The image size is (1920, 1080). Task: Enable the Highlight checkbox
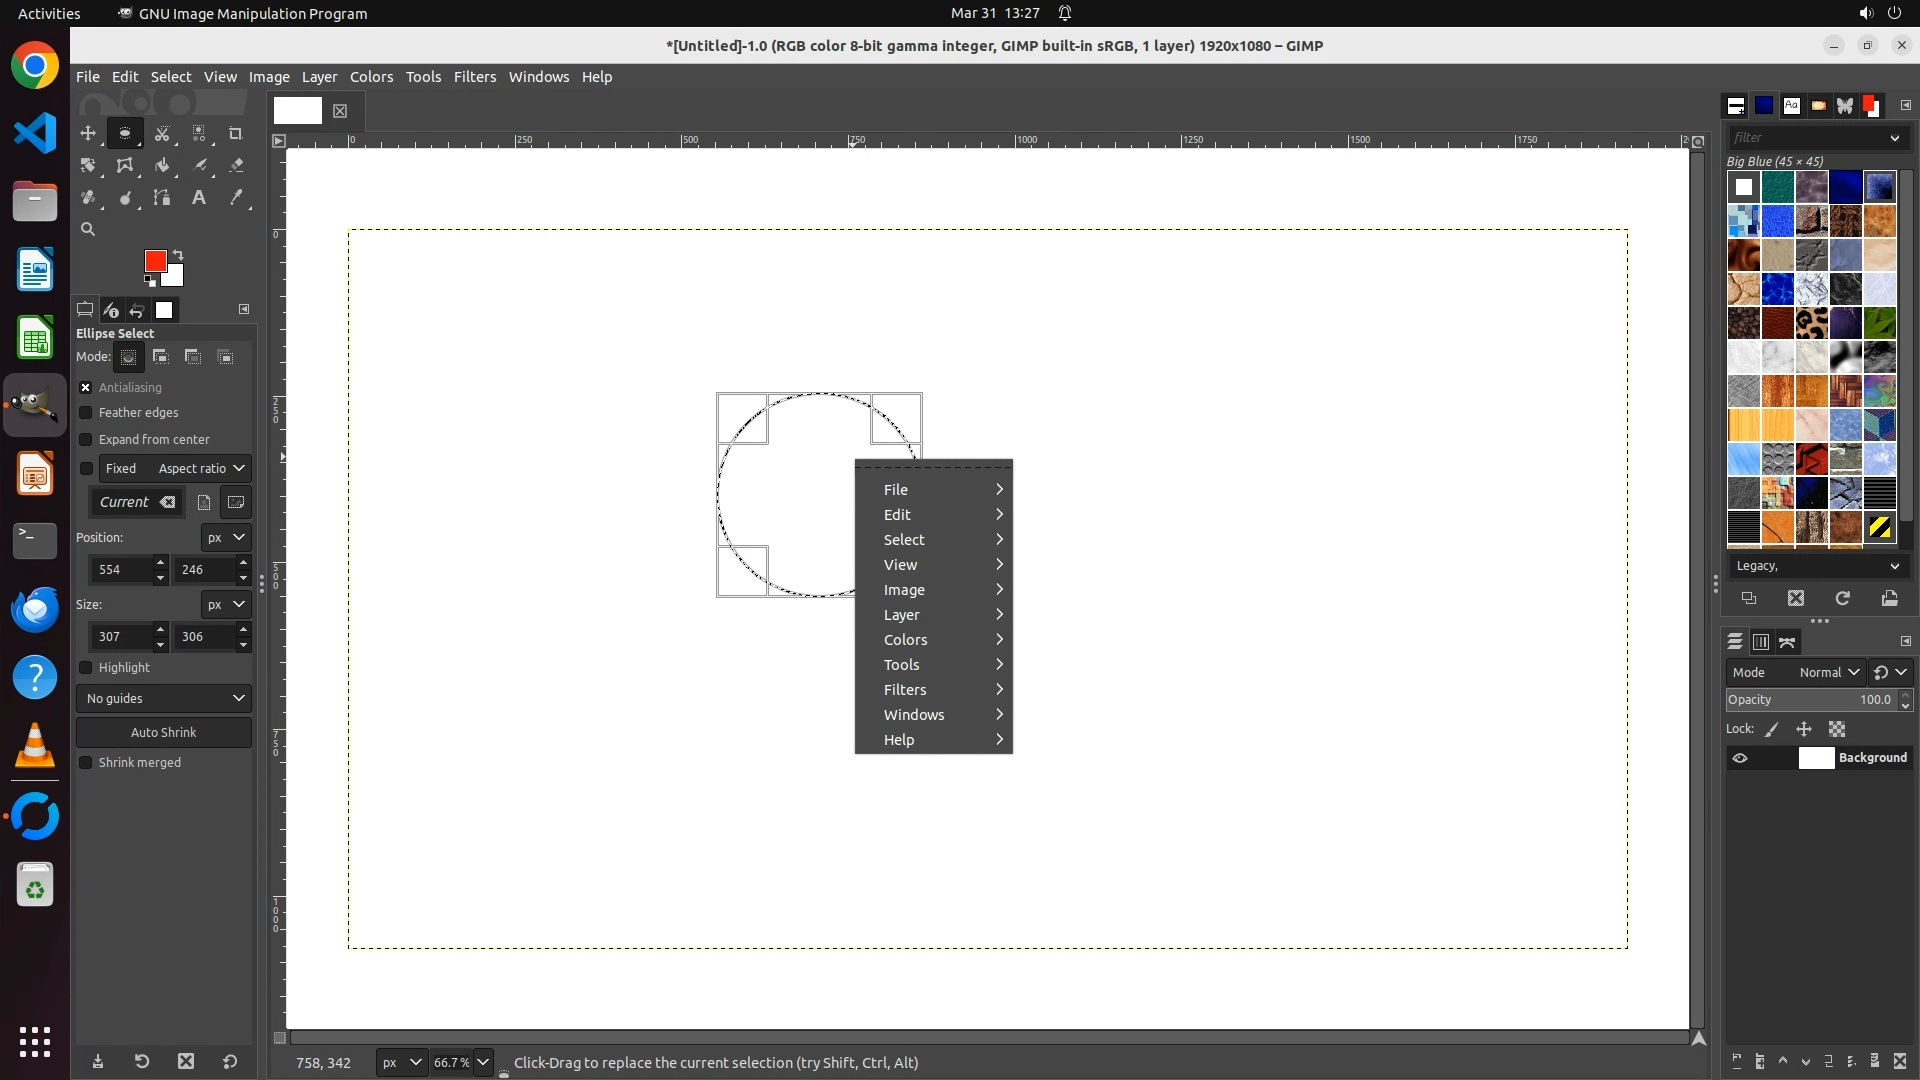point(86,668)
